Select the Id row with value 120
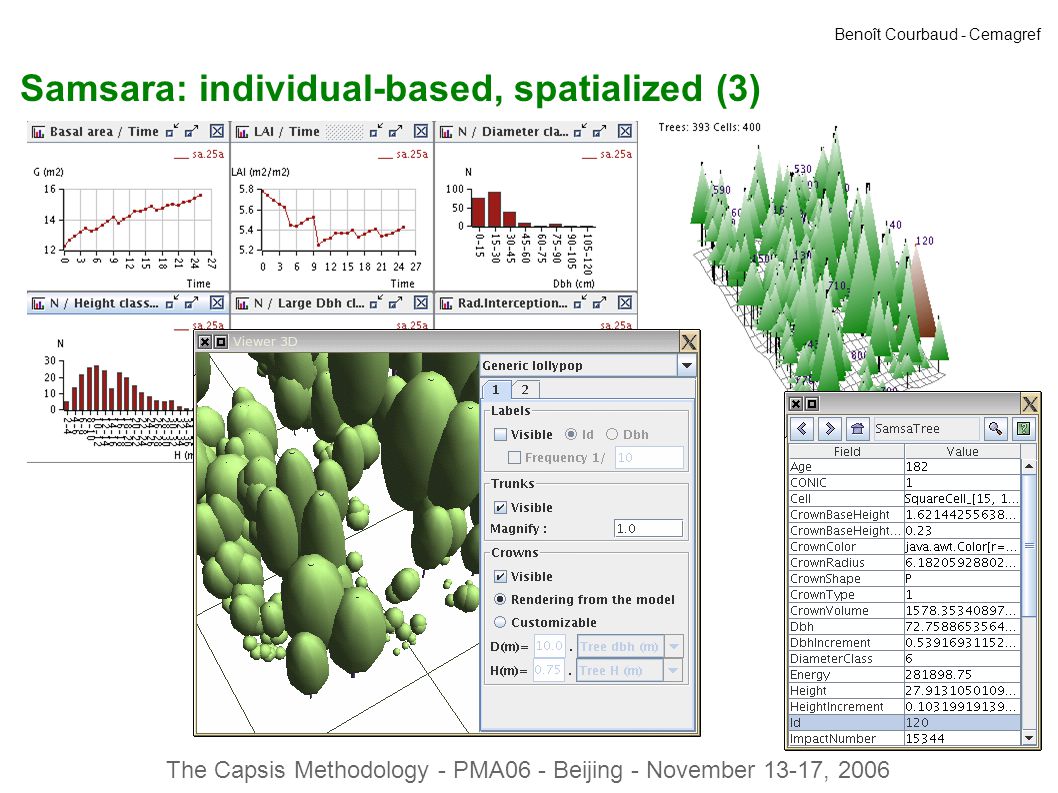1058x793 pixels. 905,722
